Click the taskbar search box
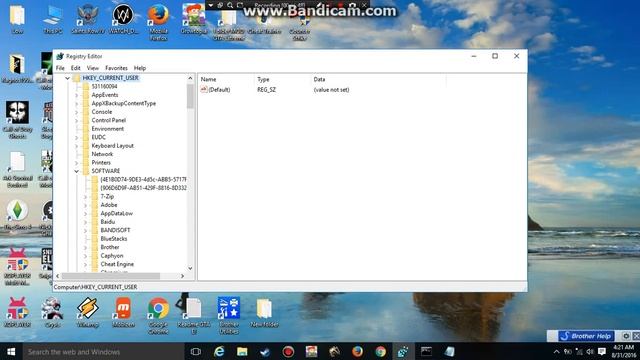The height and width of the screenshot is (360, 640). (103, 351)
